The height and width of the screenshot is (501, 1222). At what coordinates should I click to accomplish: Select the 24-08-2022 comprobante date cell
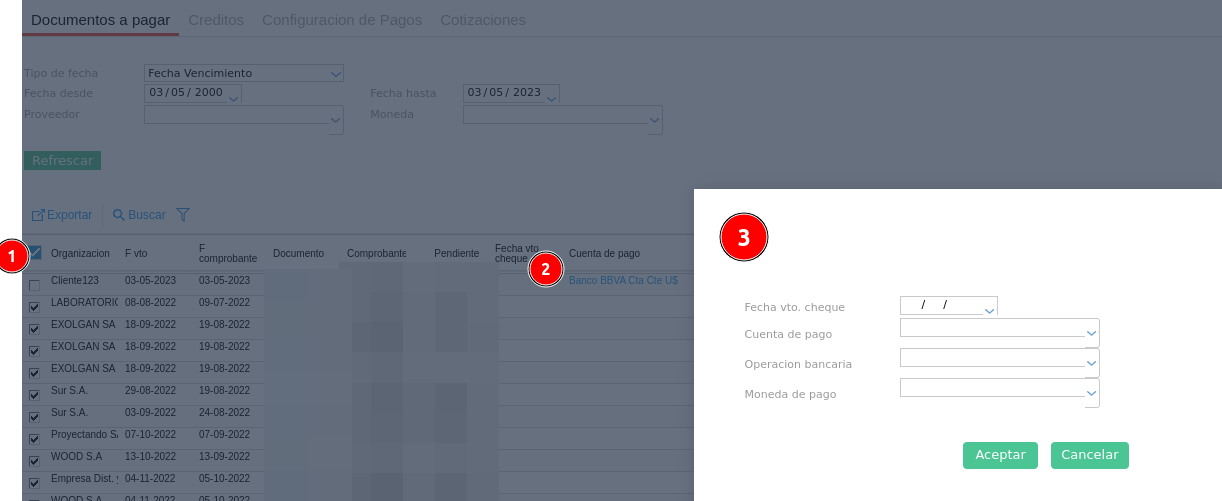pos(224,412)
